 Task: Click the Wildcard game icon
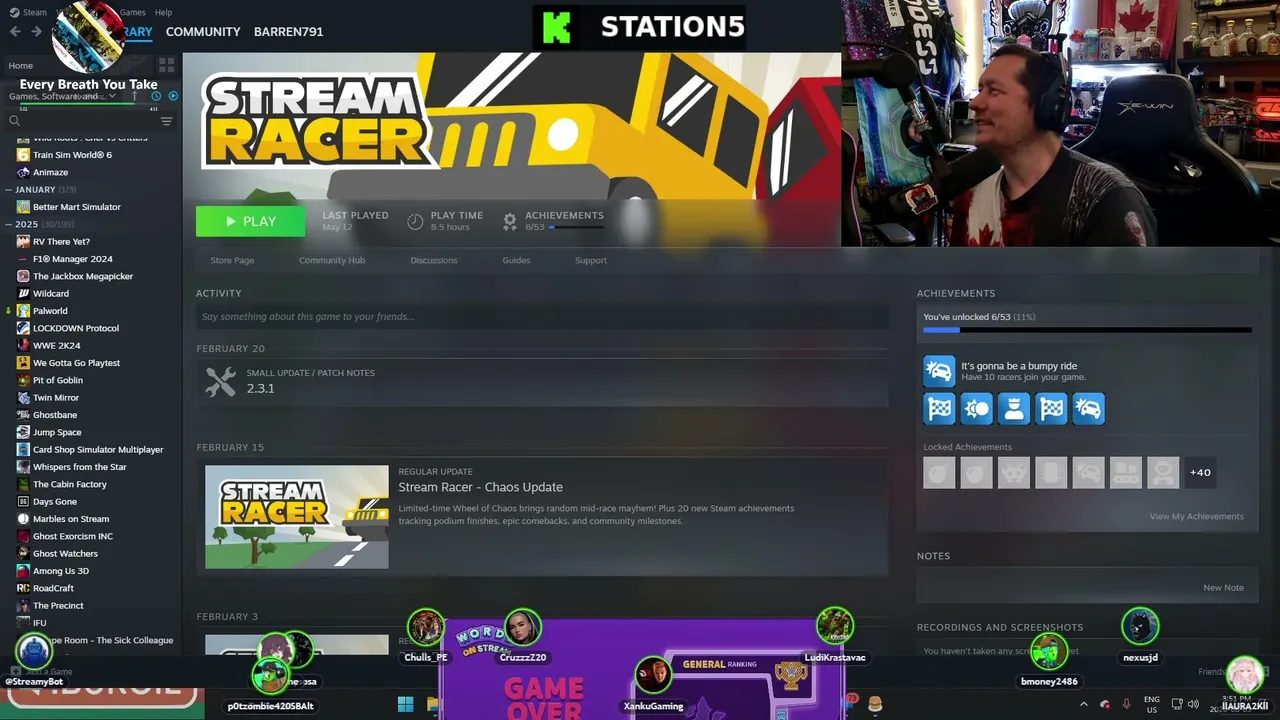(x=23, y=293)
